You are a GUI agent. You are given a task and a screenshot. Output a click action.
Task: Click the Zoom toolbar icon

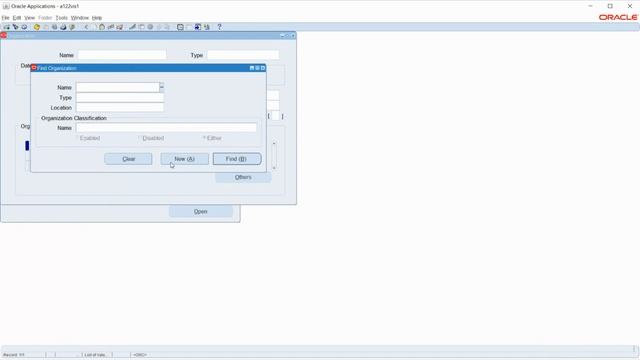pos(141,27)
